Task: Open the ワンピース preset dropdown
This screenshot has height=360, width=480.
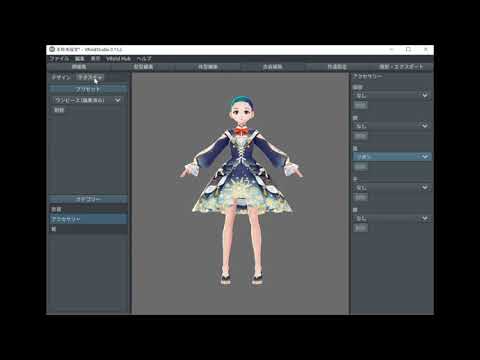Action: 87,100
